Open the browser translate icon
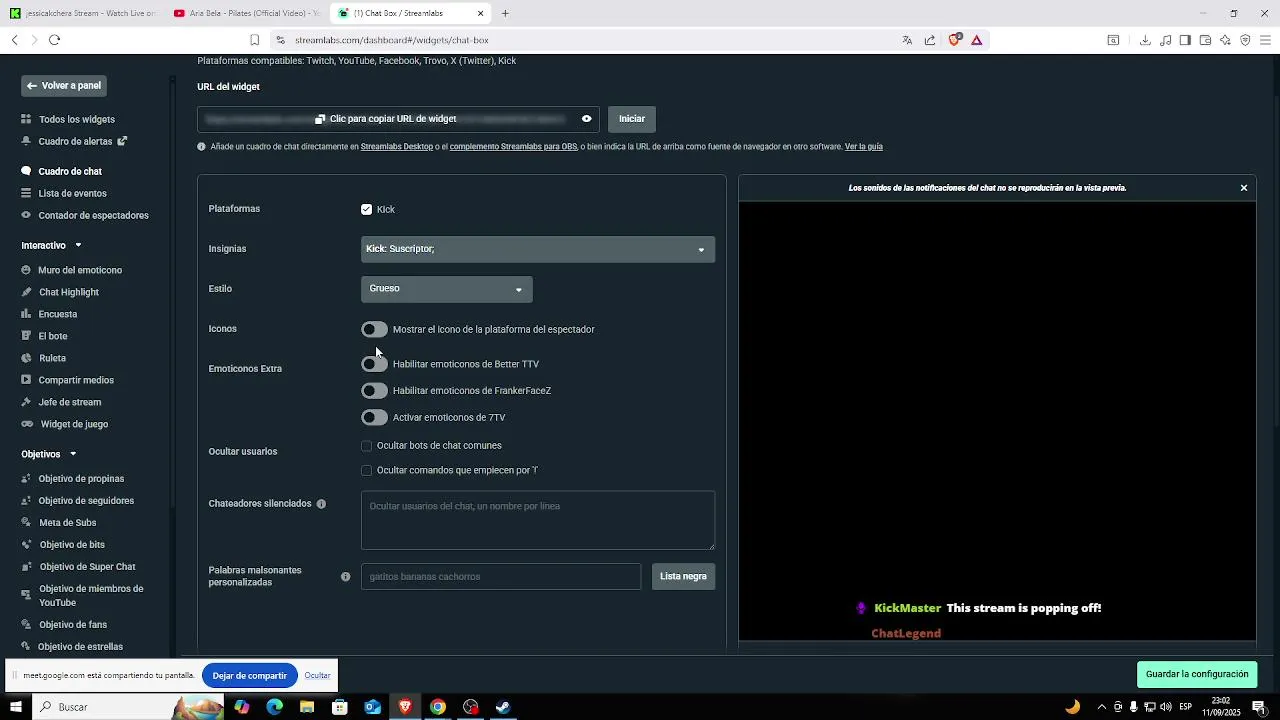Image resolution: width=1280 pixels, height=720 pixels. coord(907,40)
